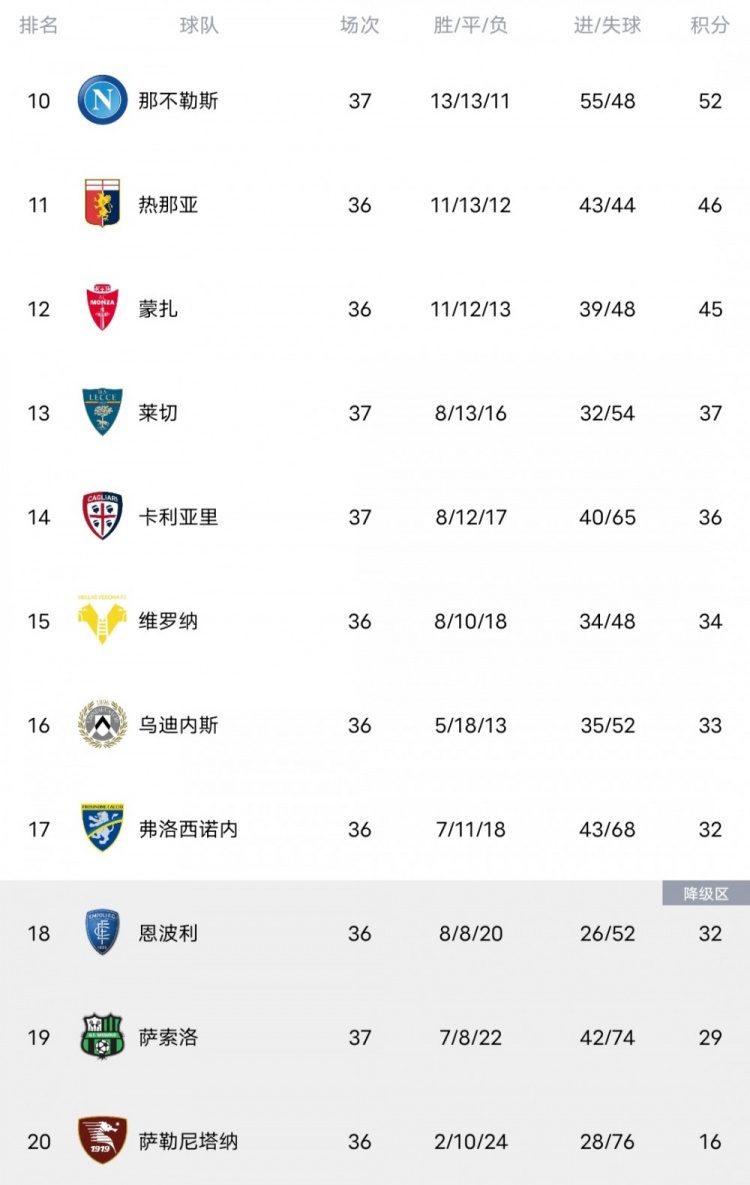The width and height of the screenshot is (750, 1185).
Task: Select the Salernitana 1919 crest
Action: pos(102,1140)
